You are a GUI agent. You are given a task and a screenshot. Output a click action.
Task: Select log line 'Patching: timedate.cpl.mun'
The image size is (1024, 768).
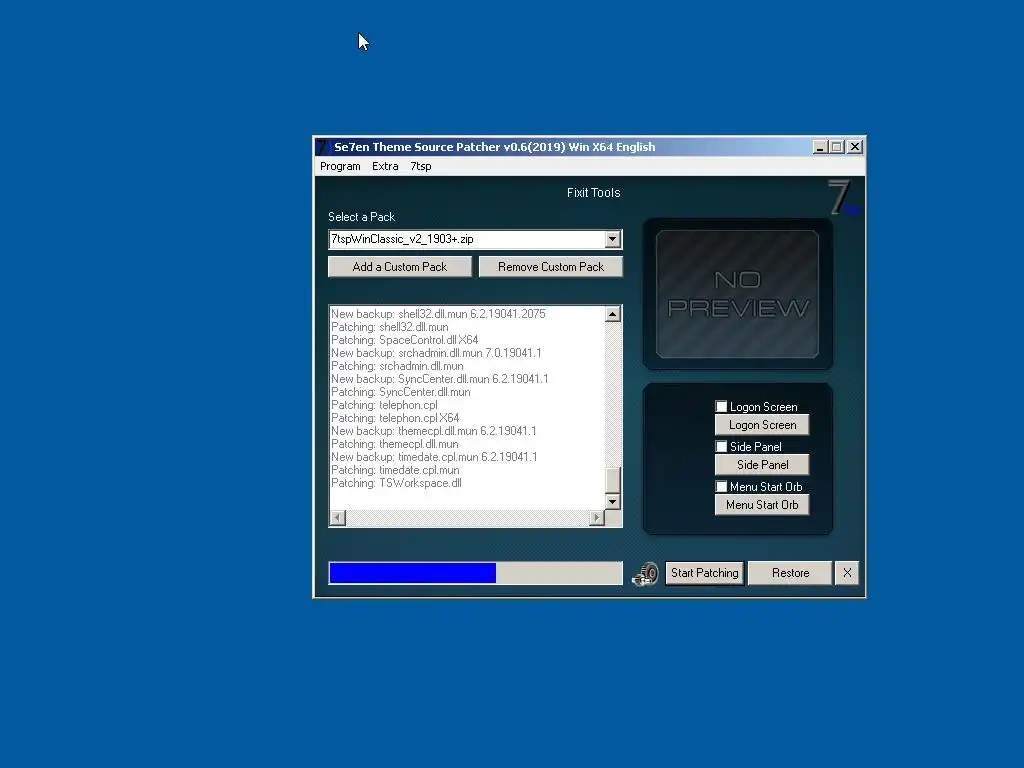tap(395, 470)
